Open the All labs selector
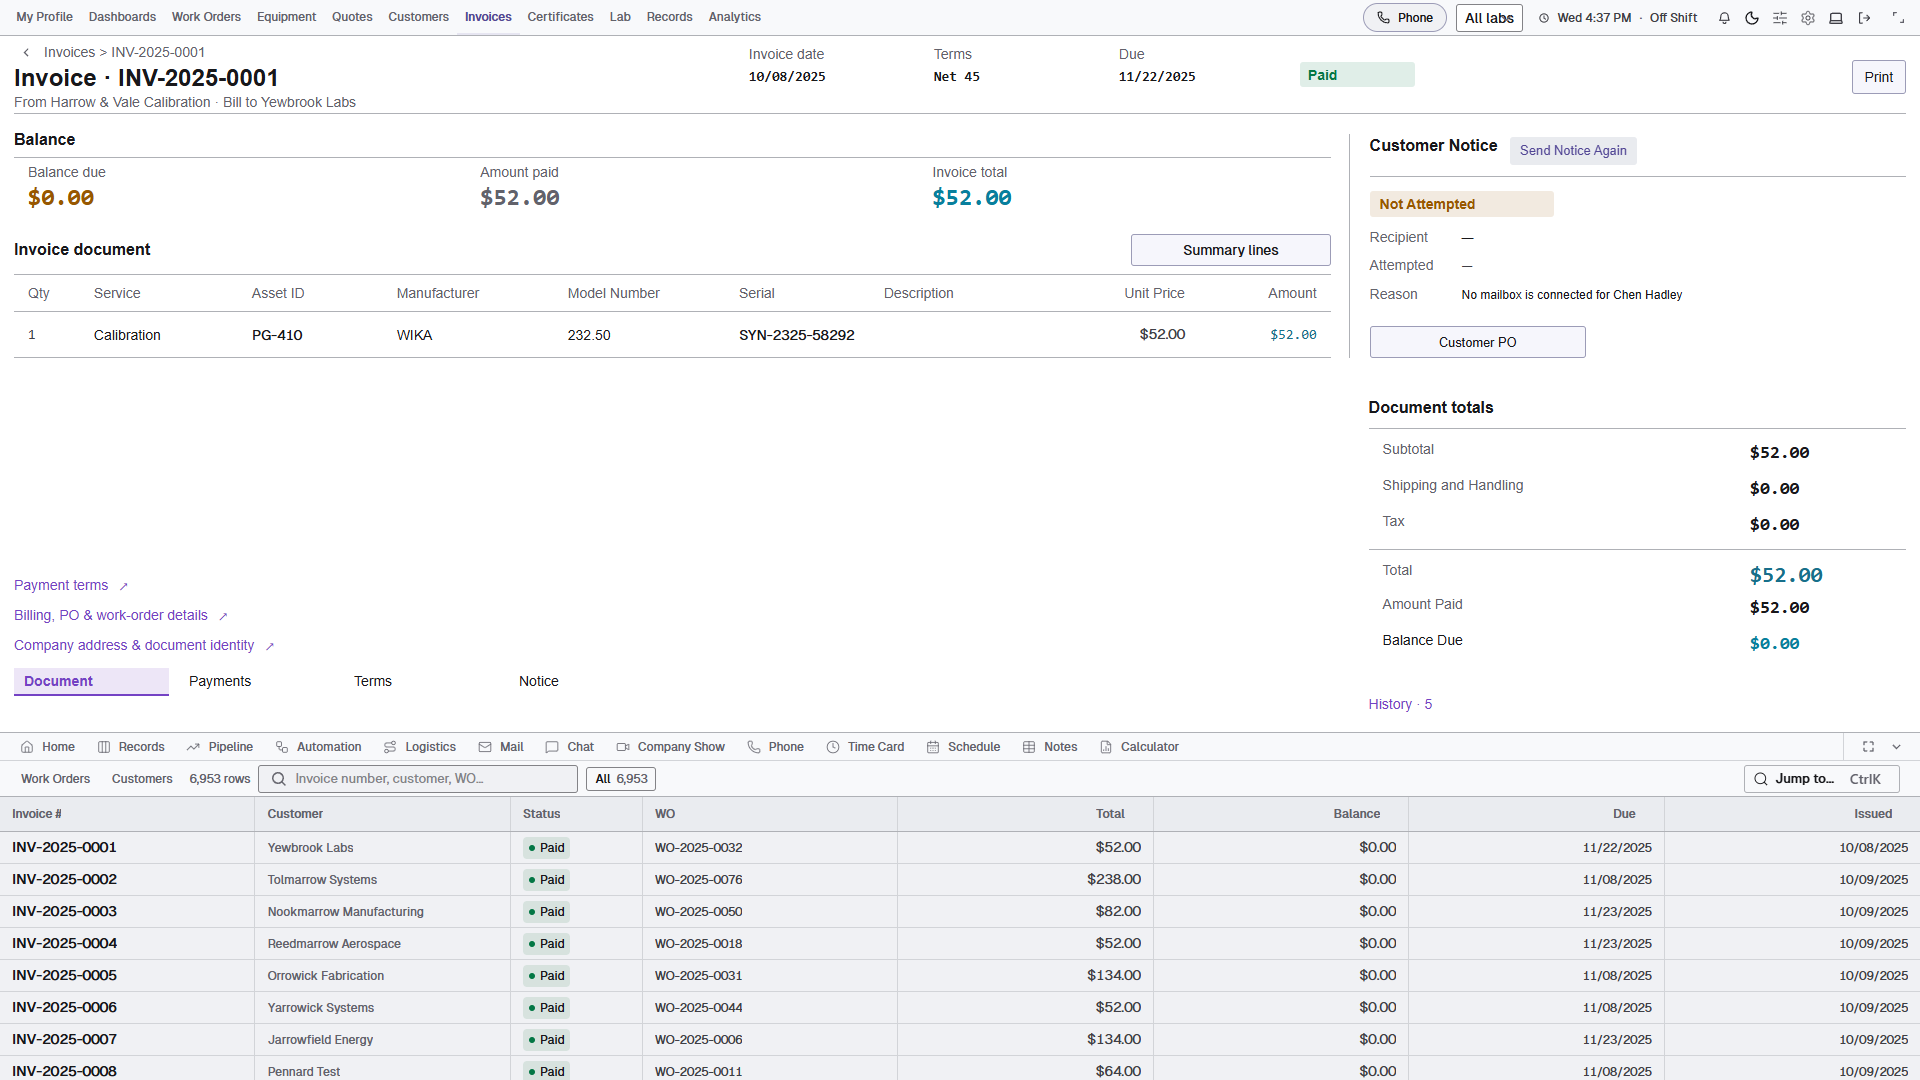Image resolution: width=1920 pixels, height=1080 pixels. (1489, 18)
